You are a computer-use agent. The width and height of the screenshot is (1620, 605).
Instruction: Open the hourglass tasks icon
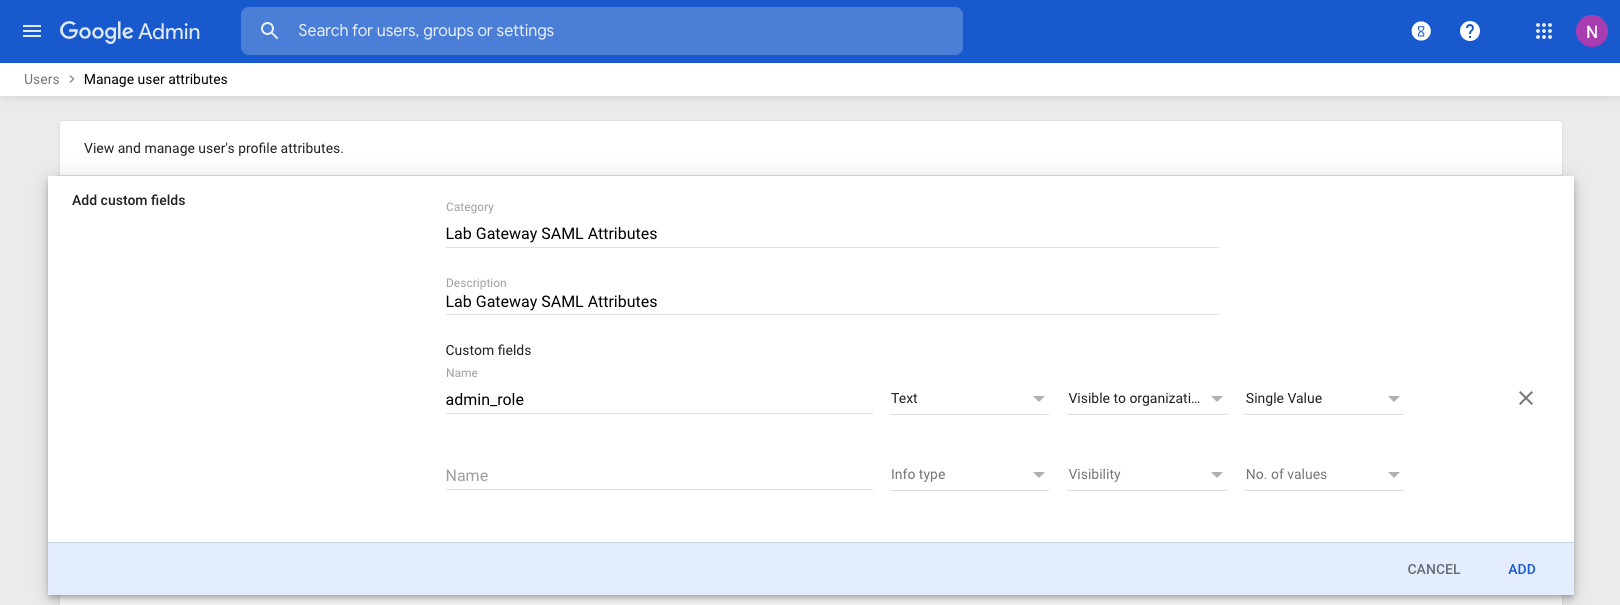1420,31
